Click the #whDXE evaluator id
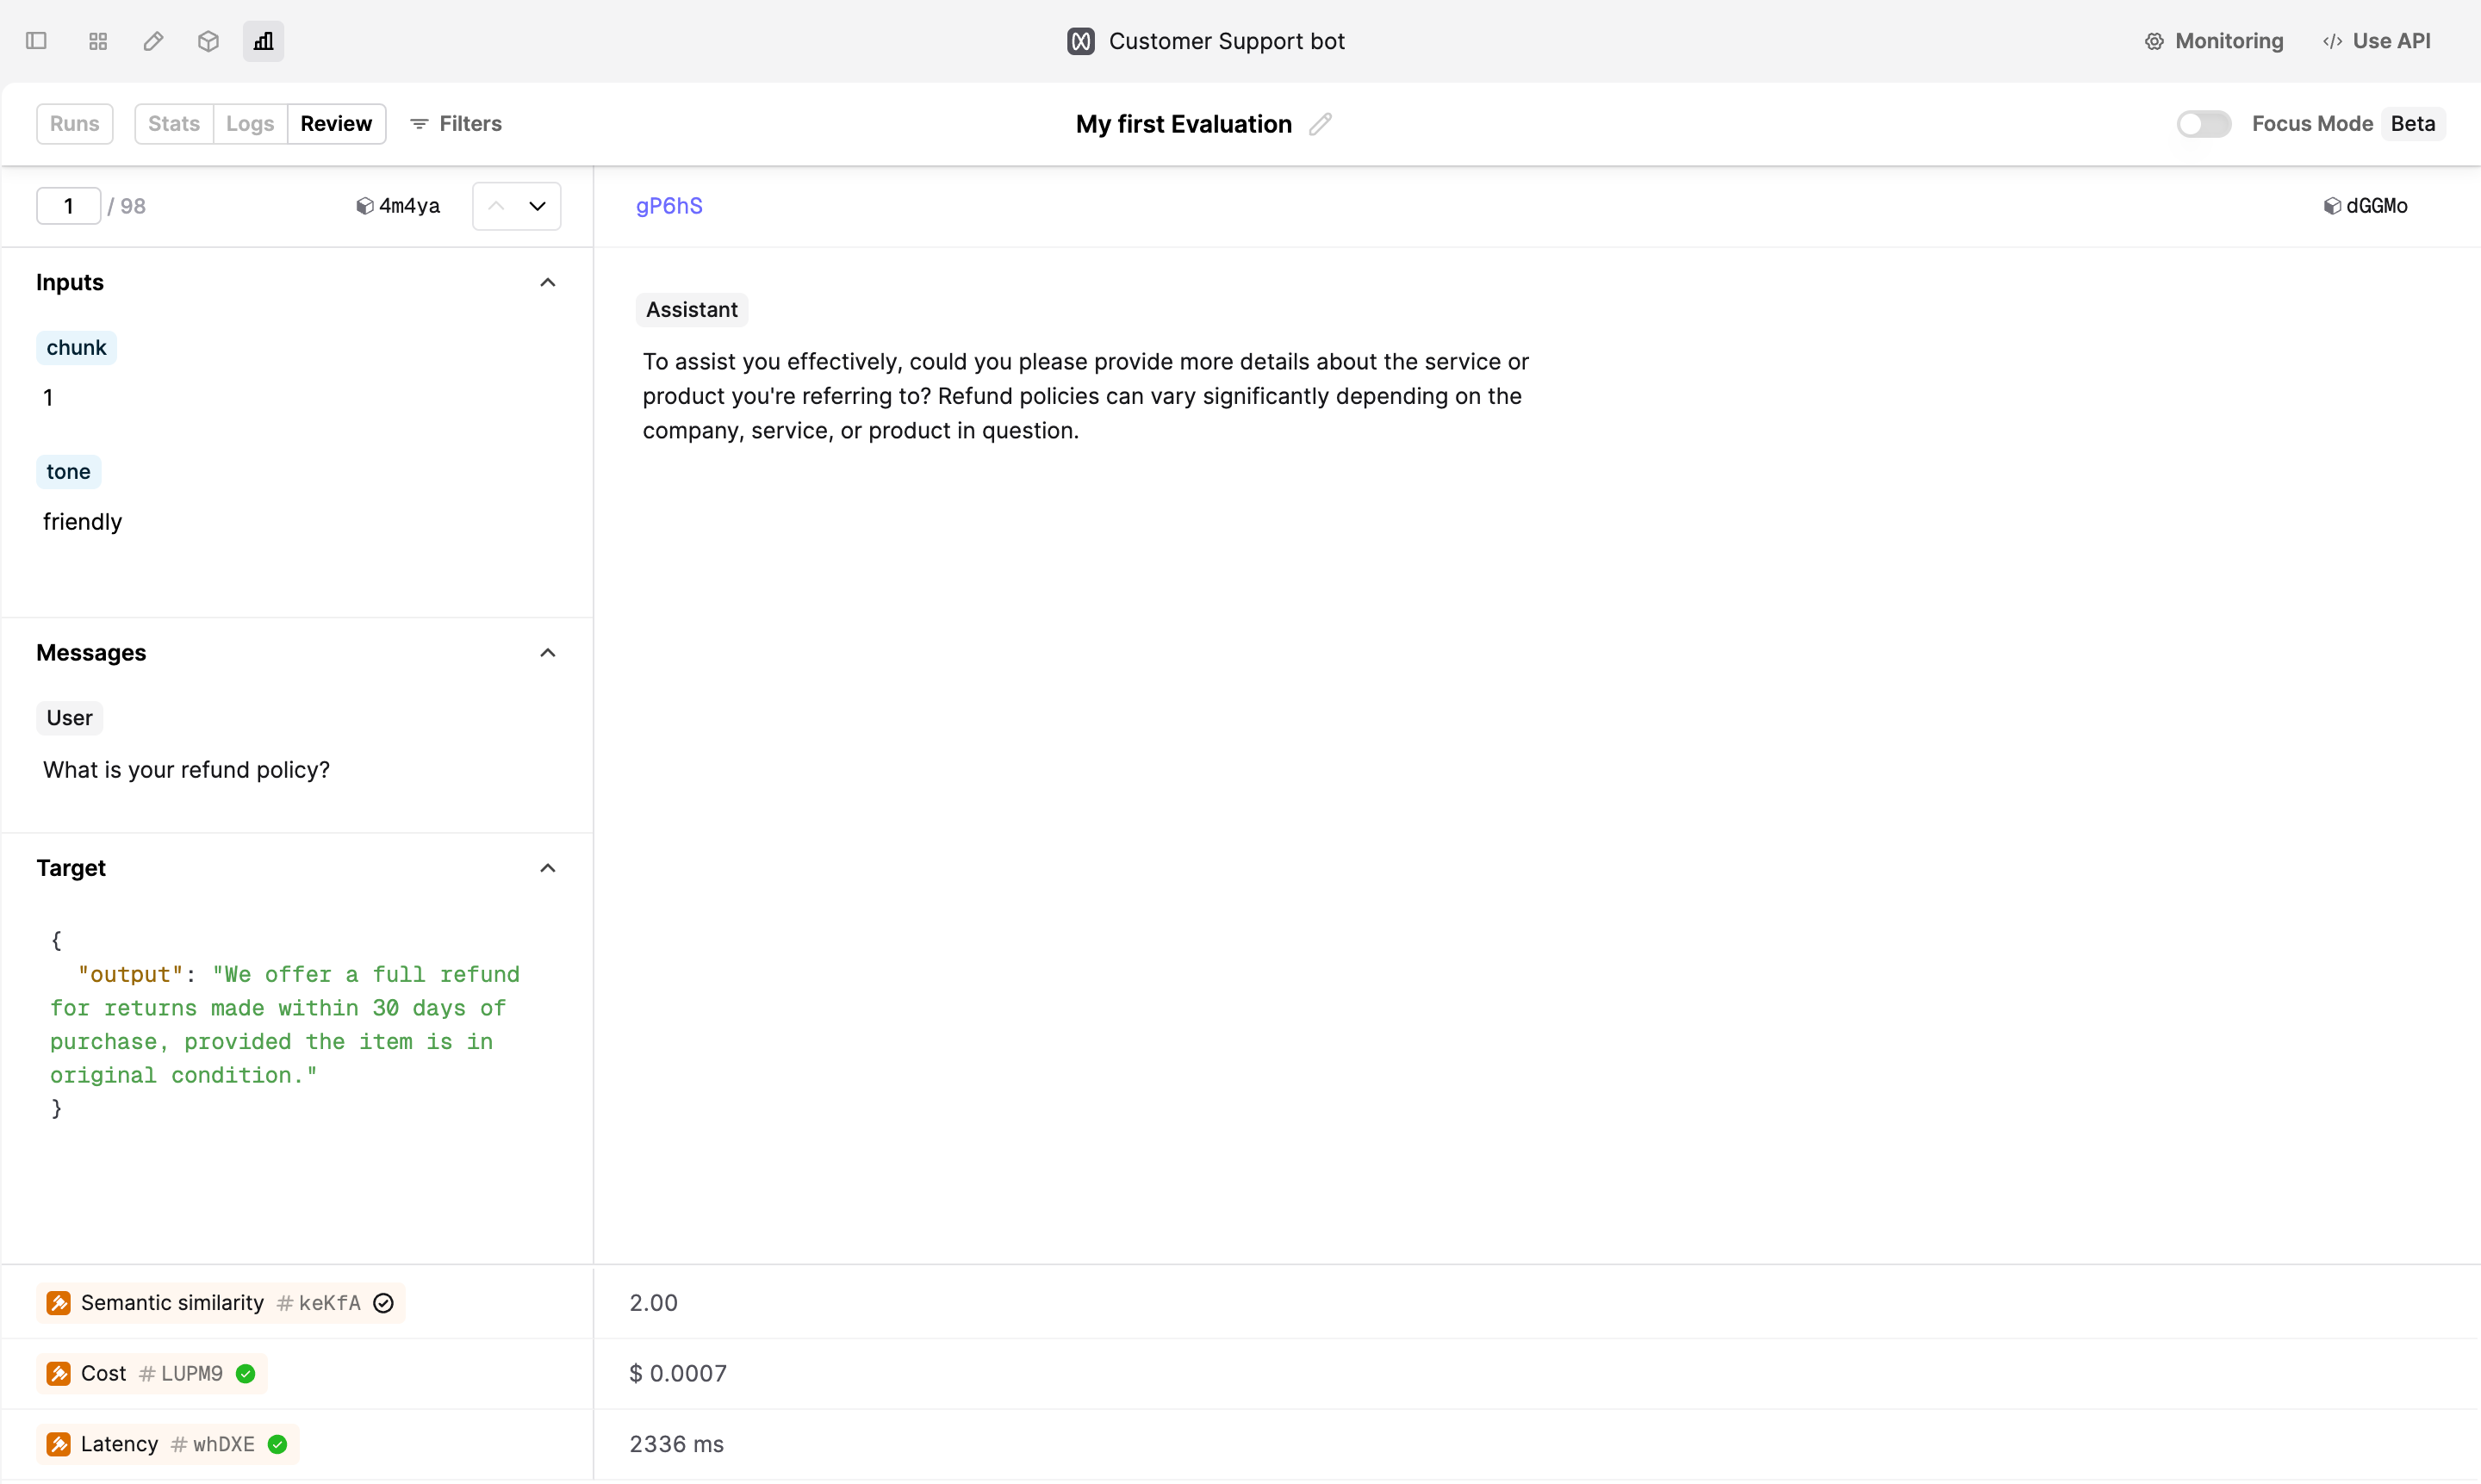This screenshot has height=1484, width=2481. pos(213,1444)
